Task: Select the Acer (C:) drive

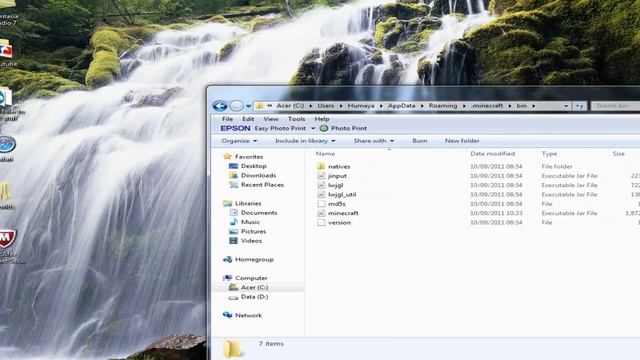Action: pyautogui.click(x=254, y=287)
